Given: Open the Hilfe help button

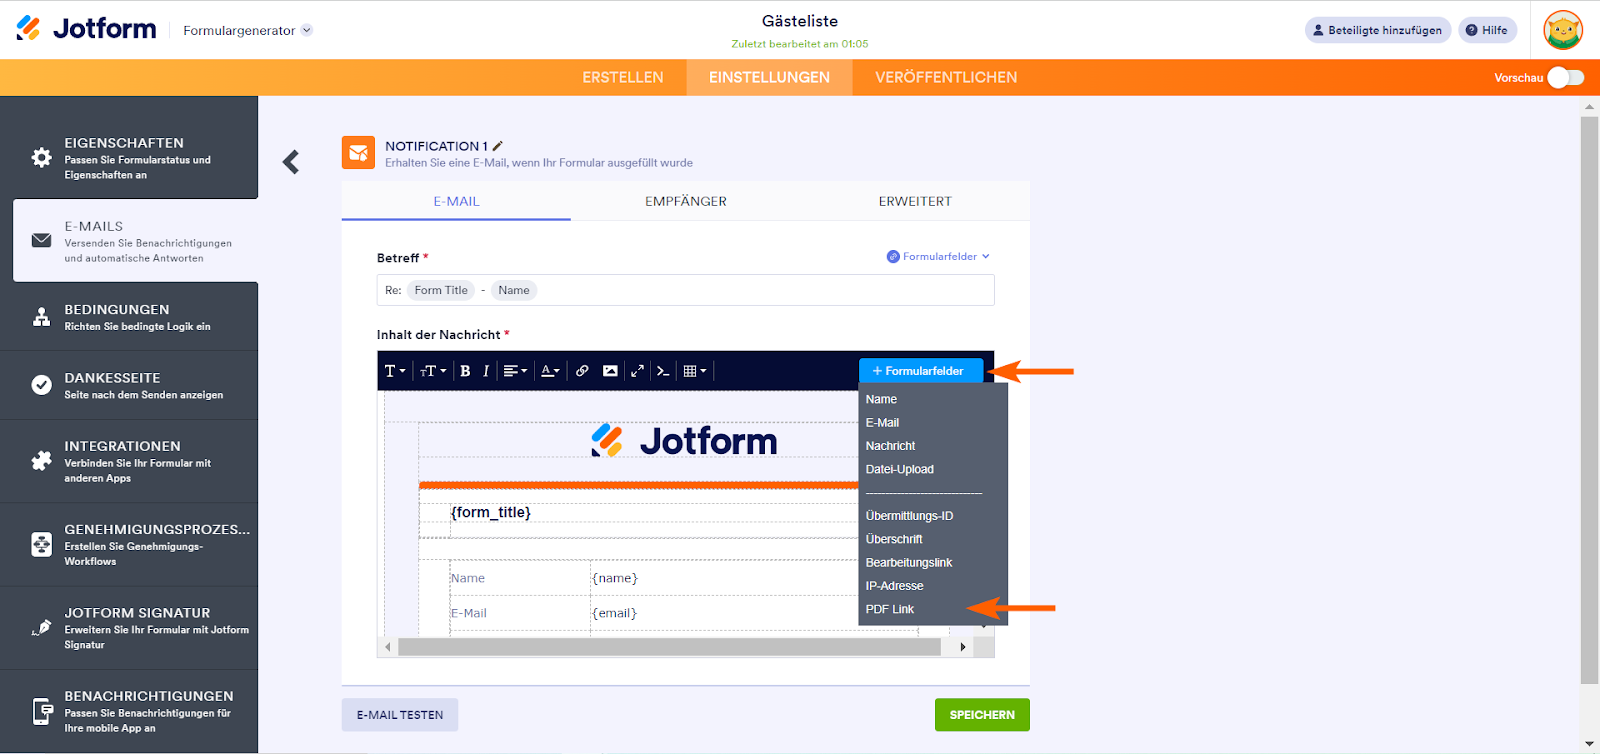Looking at the screenshot, I should 1487,30.
